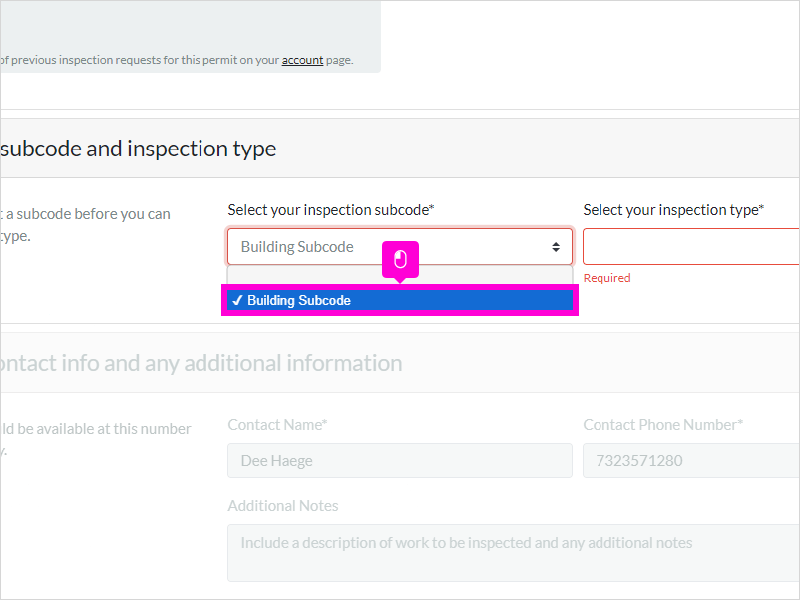The width and height of the screenshot is (800, 600).
Task: Click inside the Additional Notes text area
Action: pos(513,553)
